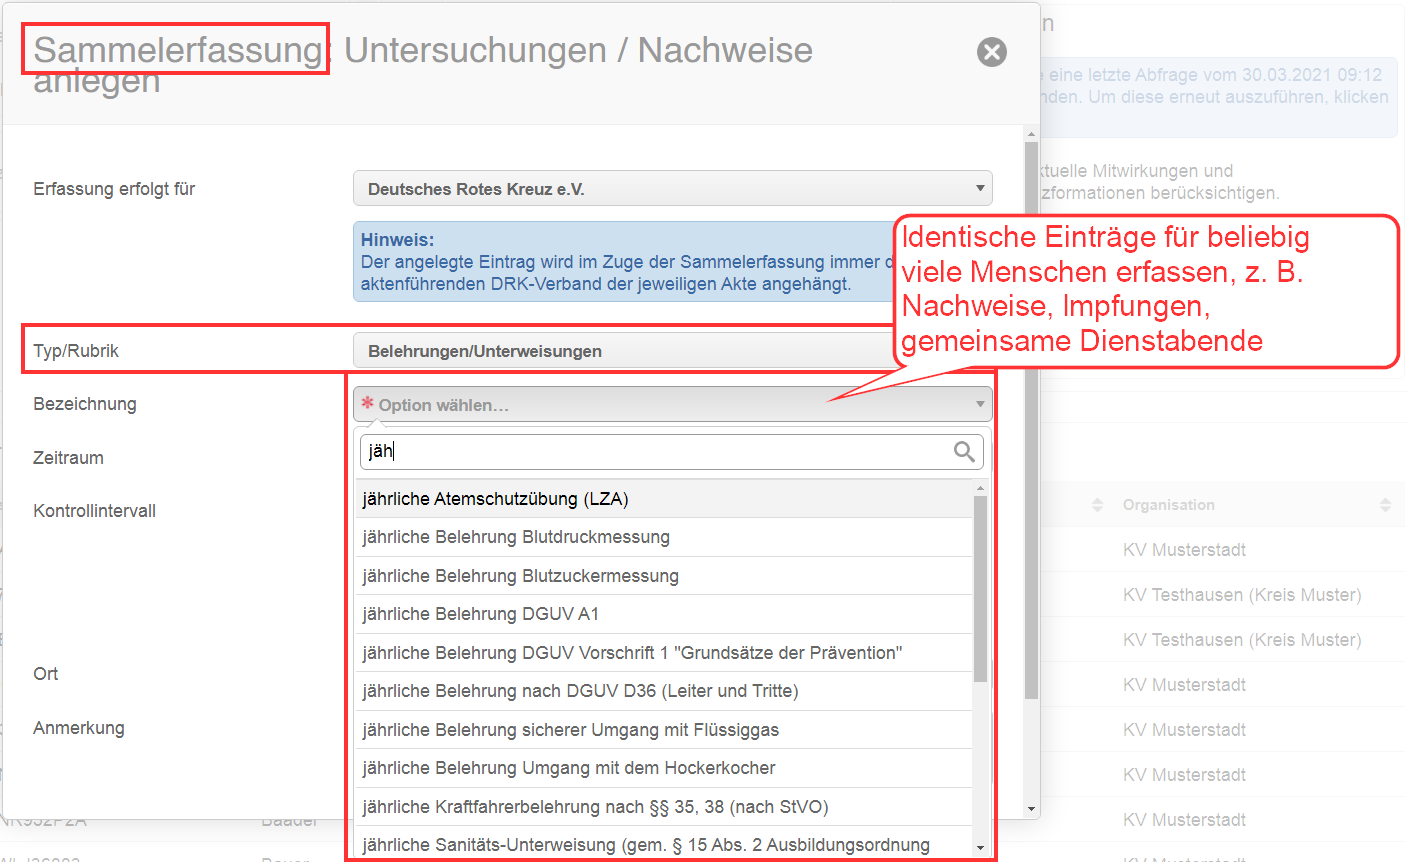The image size is (1408, 862).
Task: Choose 'jährliche Belehrung nach DGUV D36' entry
Action: tap(664, 691)
